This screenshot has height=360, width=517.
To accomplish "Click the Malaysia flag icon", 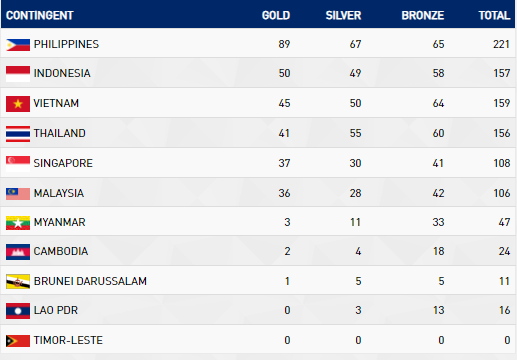I will [x=18, y=194].
